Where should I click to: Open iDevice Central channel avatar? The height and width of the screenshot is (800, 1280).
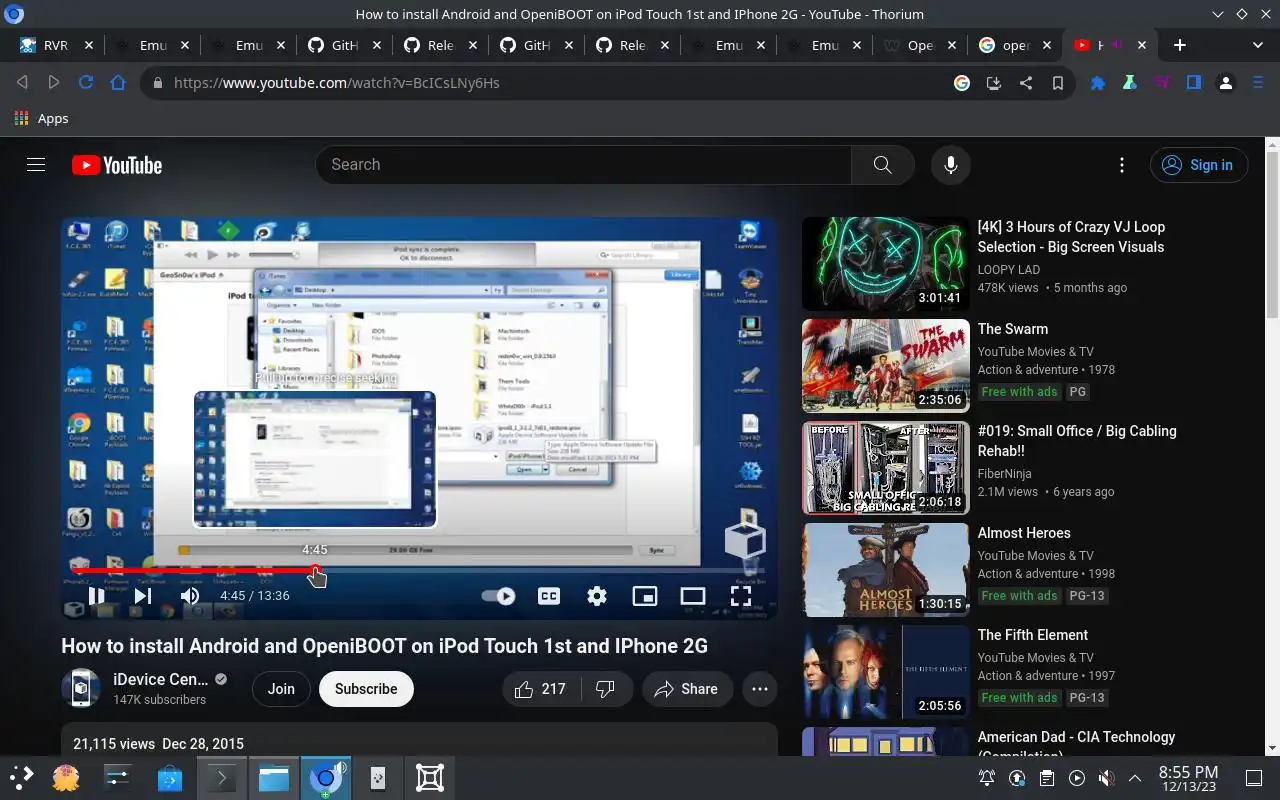click(x=81, y=689)
